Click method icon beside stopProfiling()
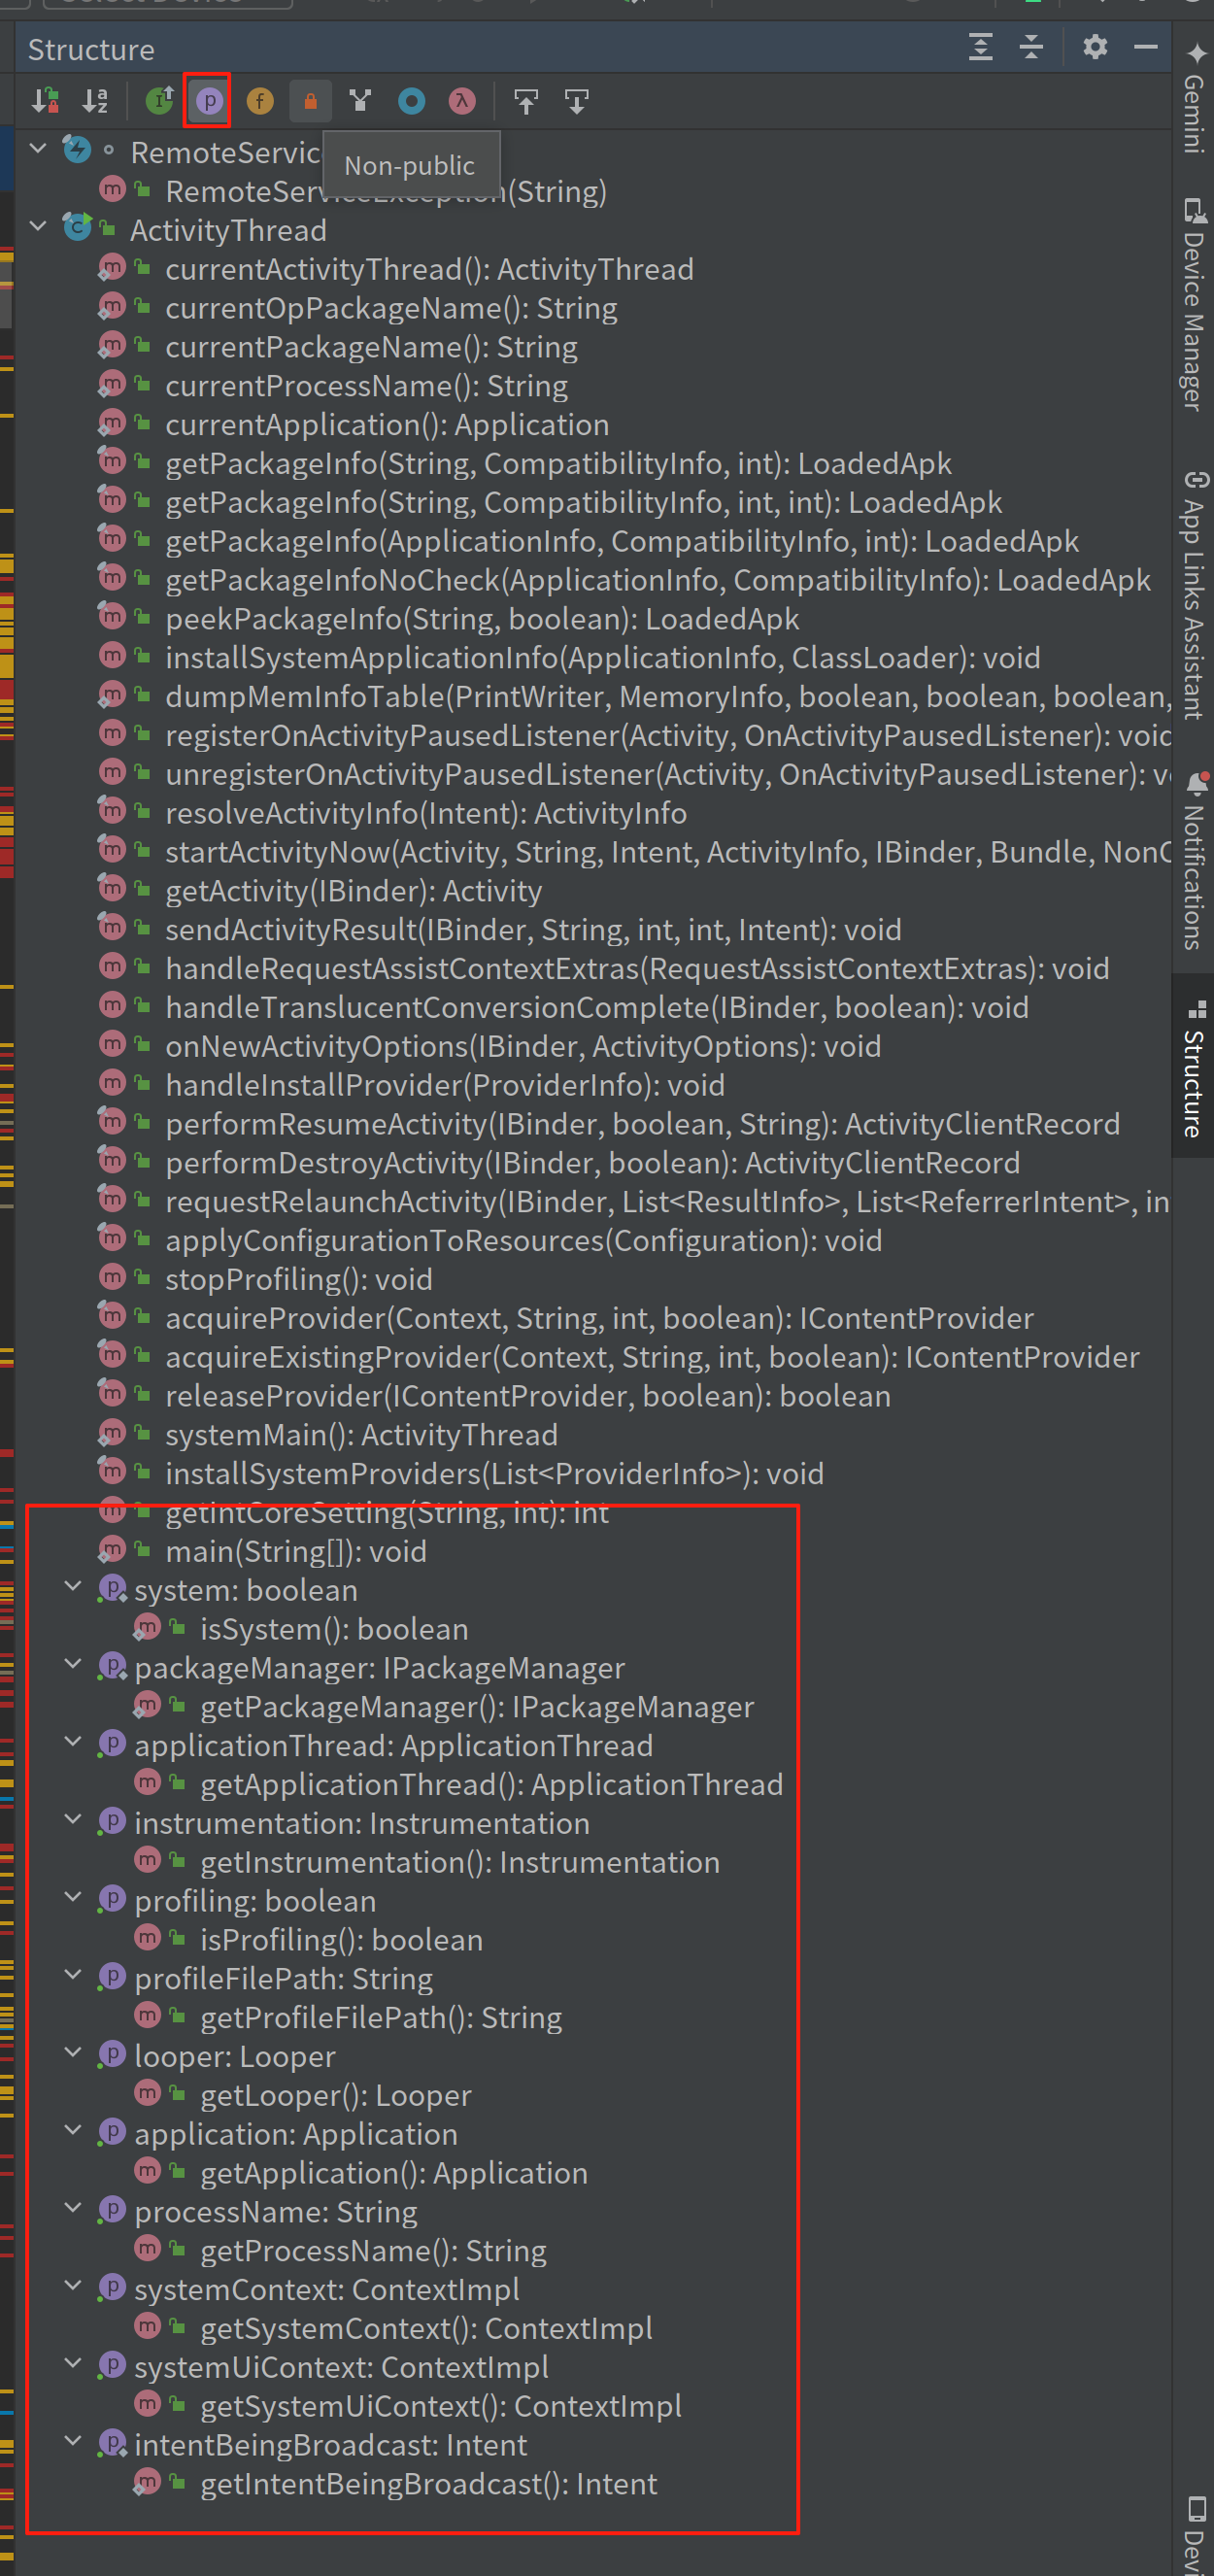Image resolution: width=1214 pixels, height=2576 pixels. tap(112, 1278)
